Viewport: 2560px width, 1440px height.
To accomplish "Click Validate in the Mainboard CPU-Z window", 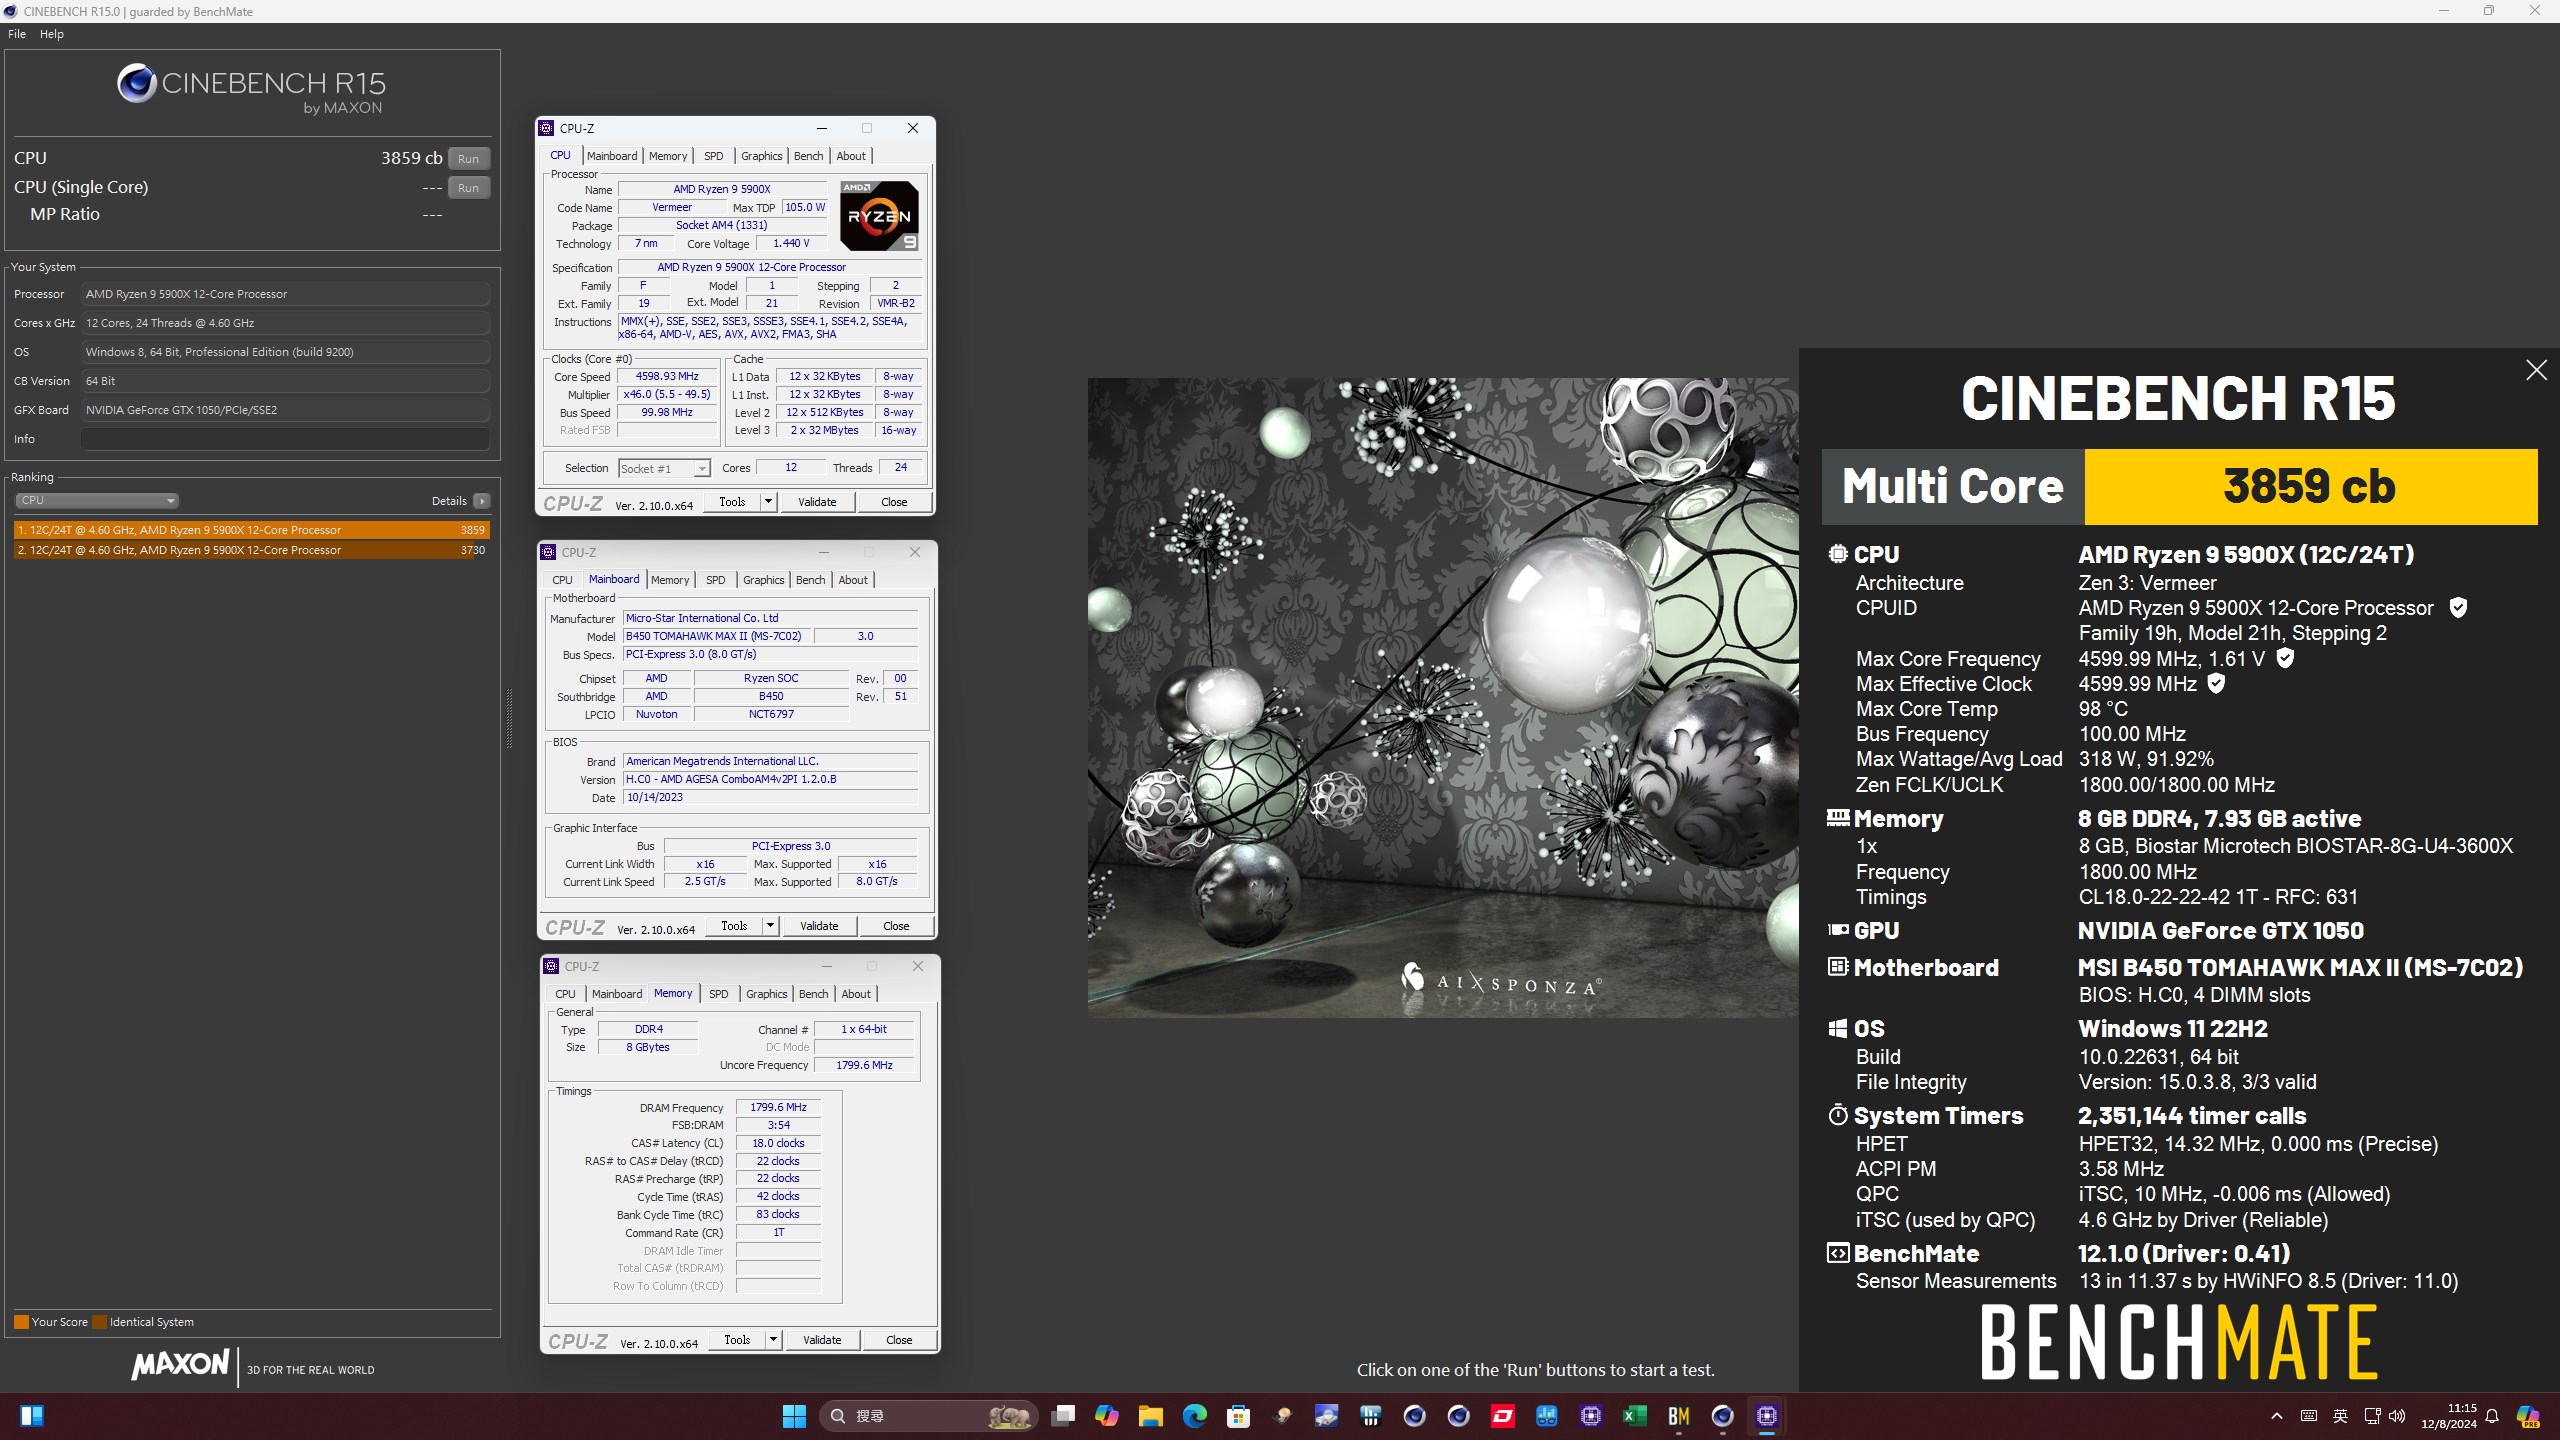I will (x=819, y=926).
